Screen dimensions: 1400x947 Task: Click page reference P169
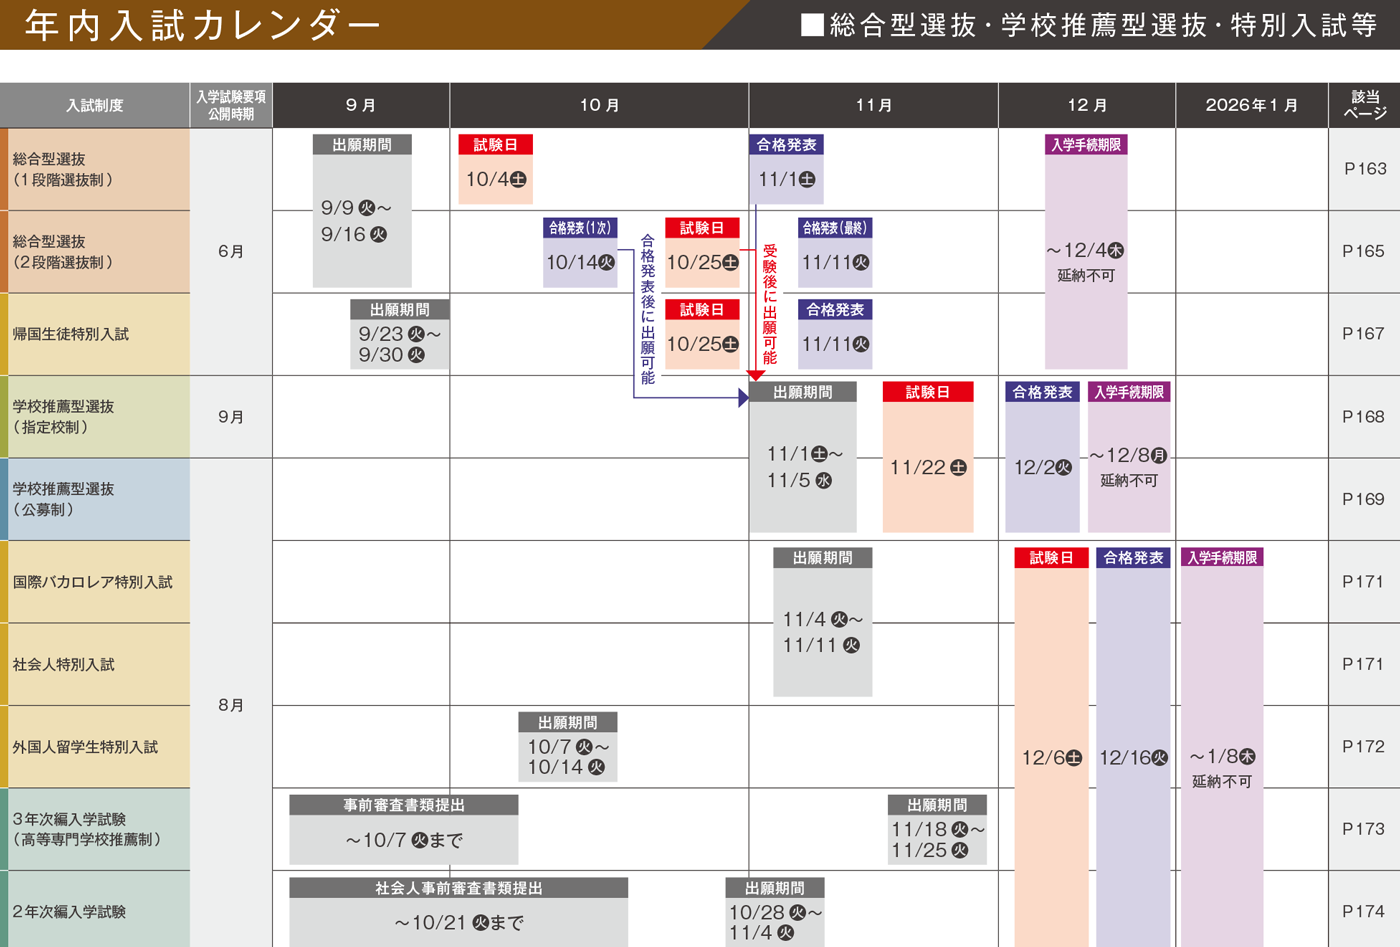(x=1364, y=499)
